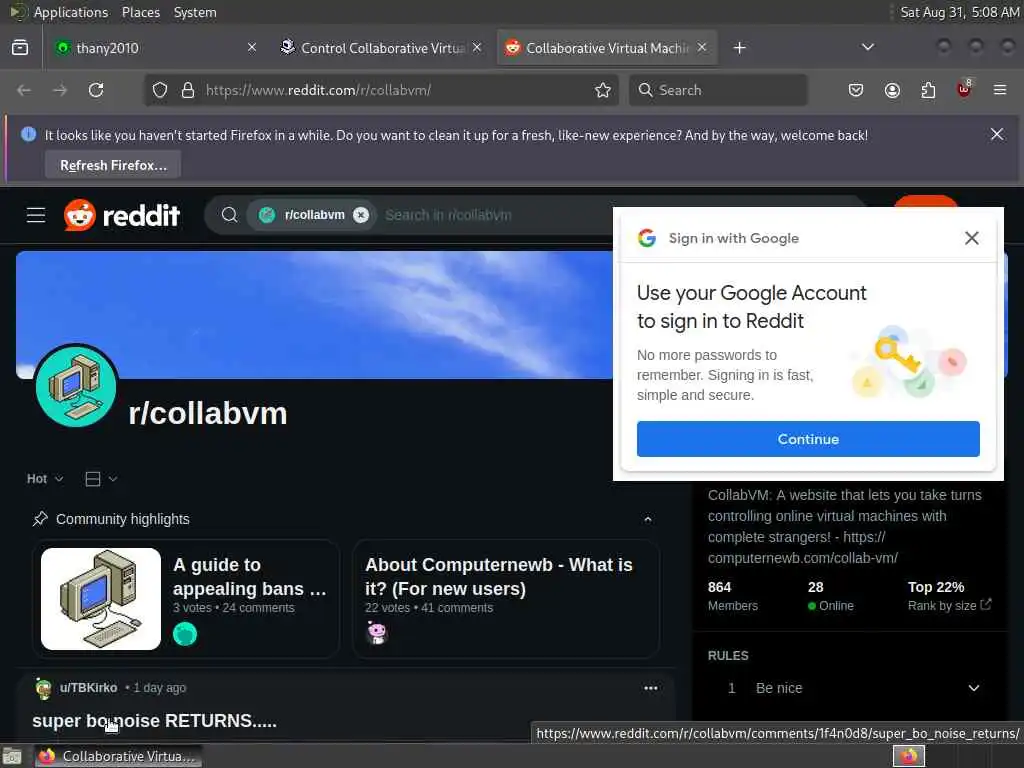Open the extensions puzzle icon
1024x768 pixels.
(x=928, y=90)
